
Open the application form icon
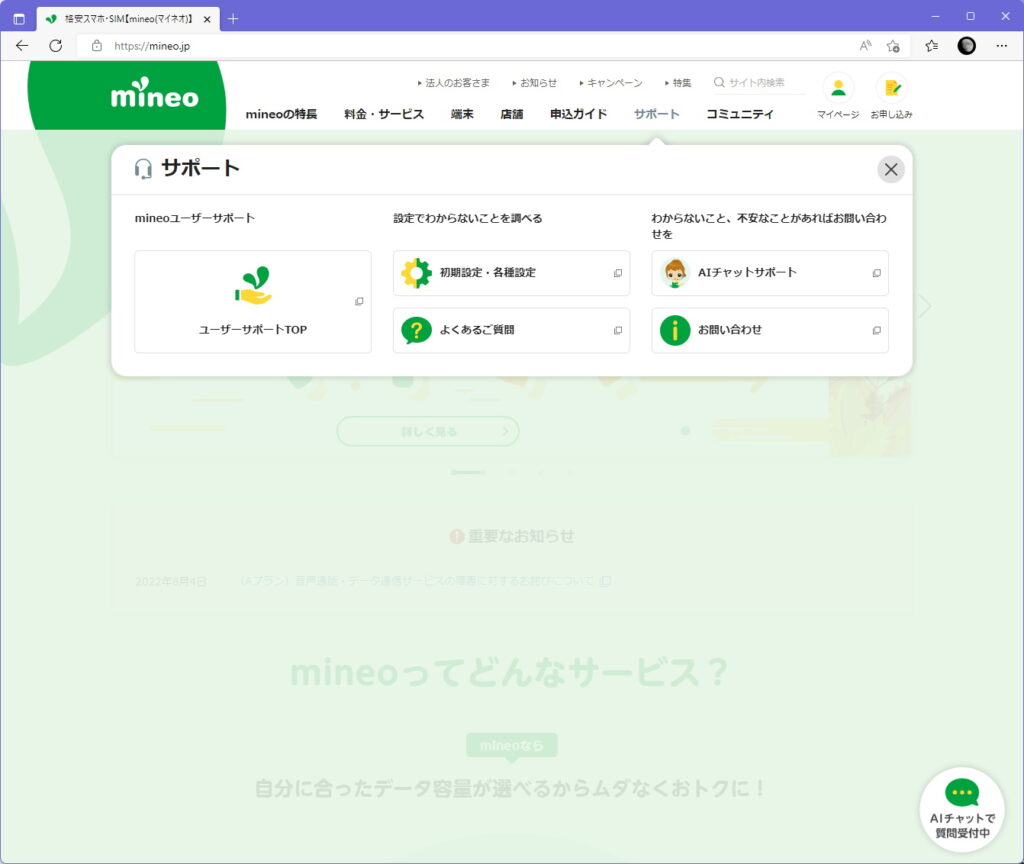(891, 88)
